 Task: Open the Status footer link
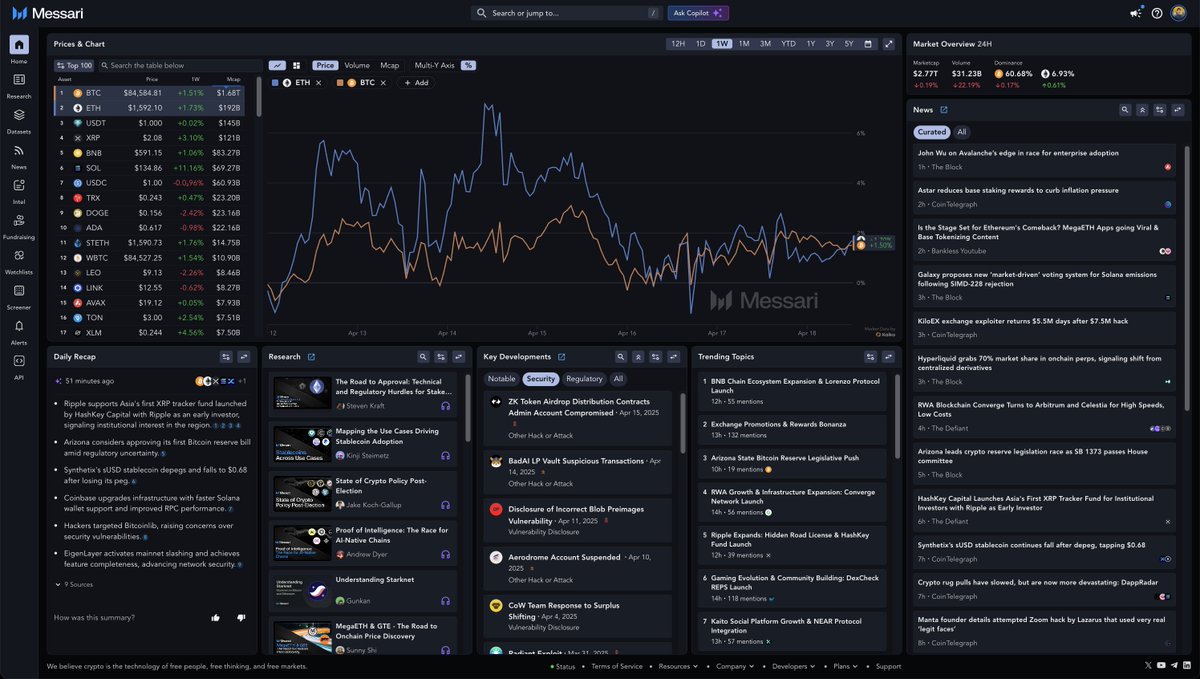coord(565,666)
